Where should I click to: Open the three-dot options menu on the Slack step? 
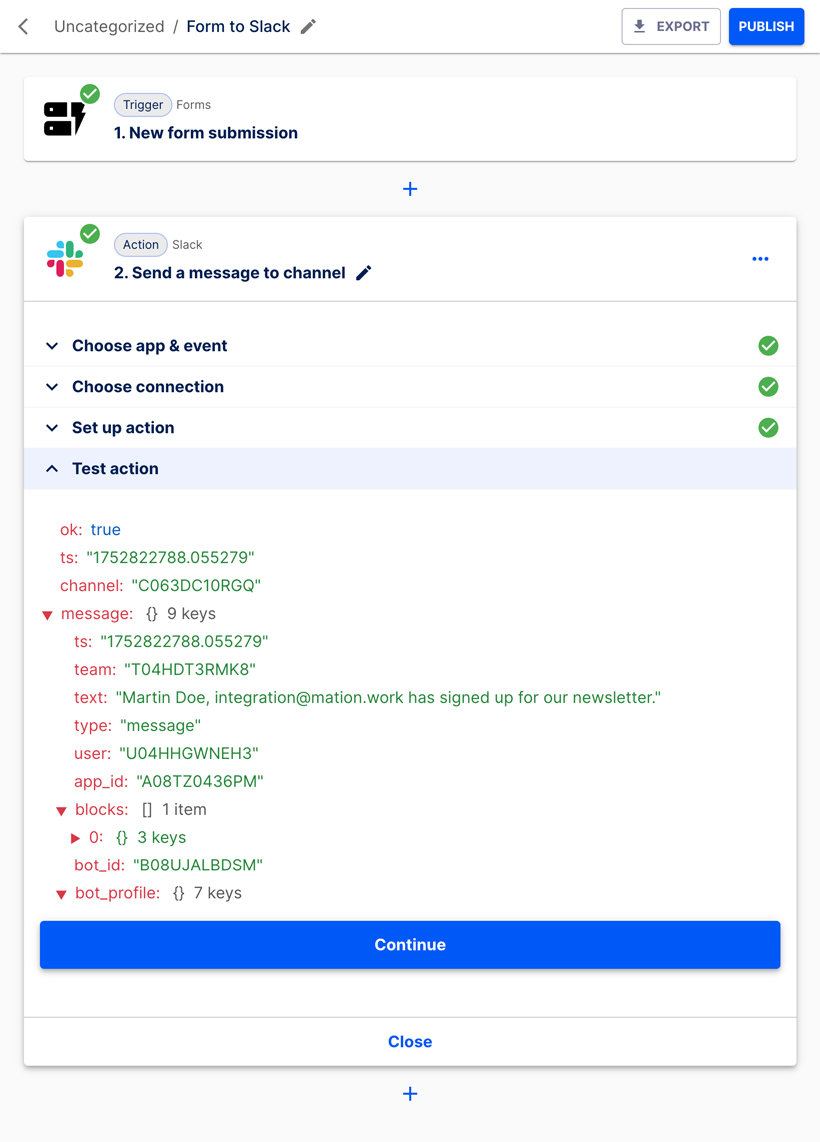click(760, 258)
